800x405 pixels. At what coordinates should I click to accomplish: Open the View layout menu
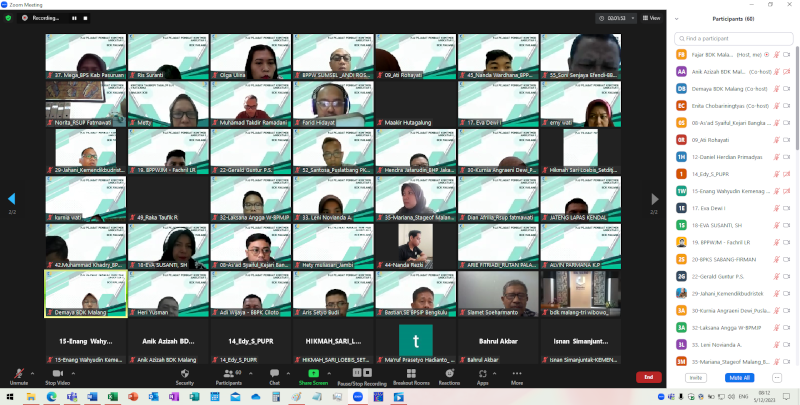coord(651,18)
